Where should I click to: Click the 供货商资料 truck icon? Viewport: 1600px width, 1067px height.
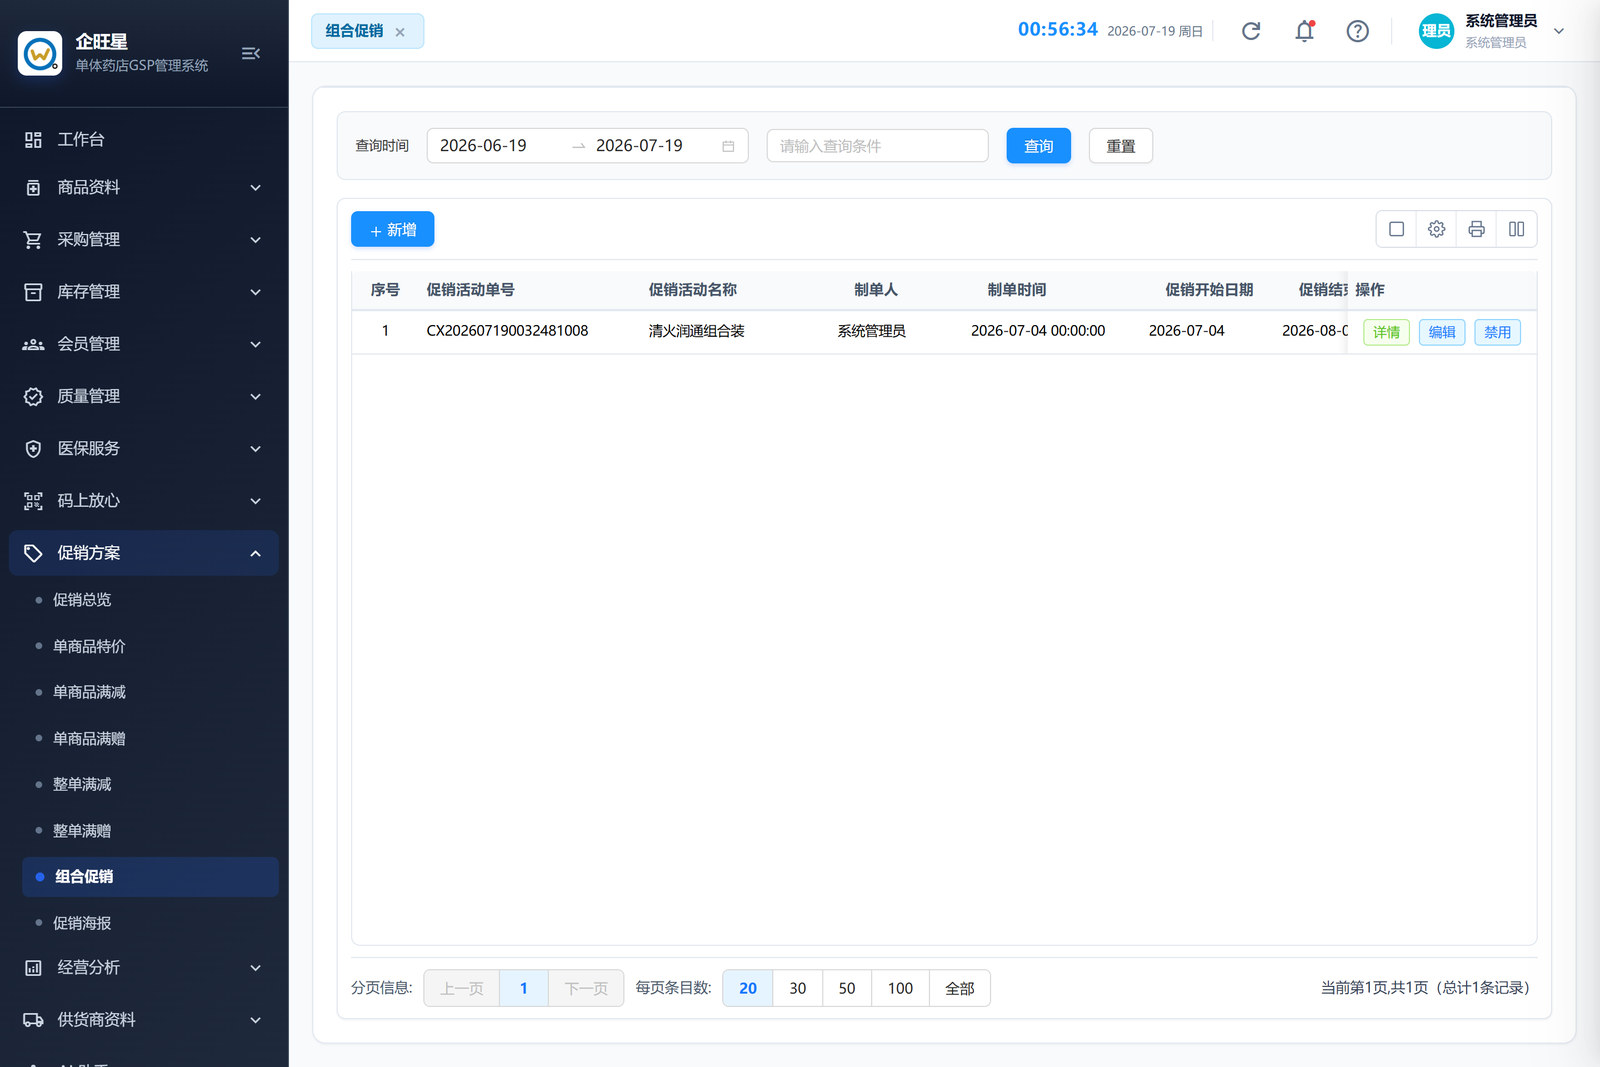pos(33,1020)
